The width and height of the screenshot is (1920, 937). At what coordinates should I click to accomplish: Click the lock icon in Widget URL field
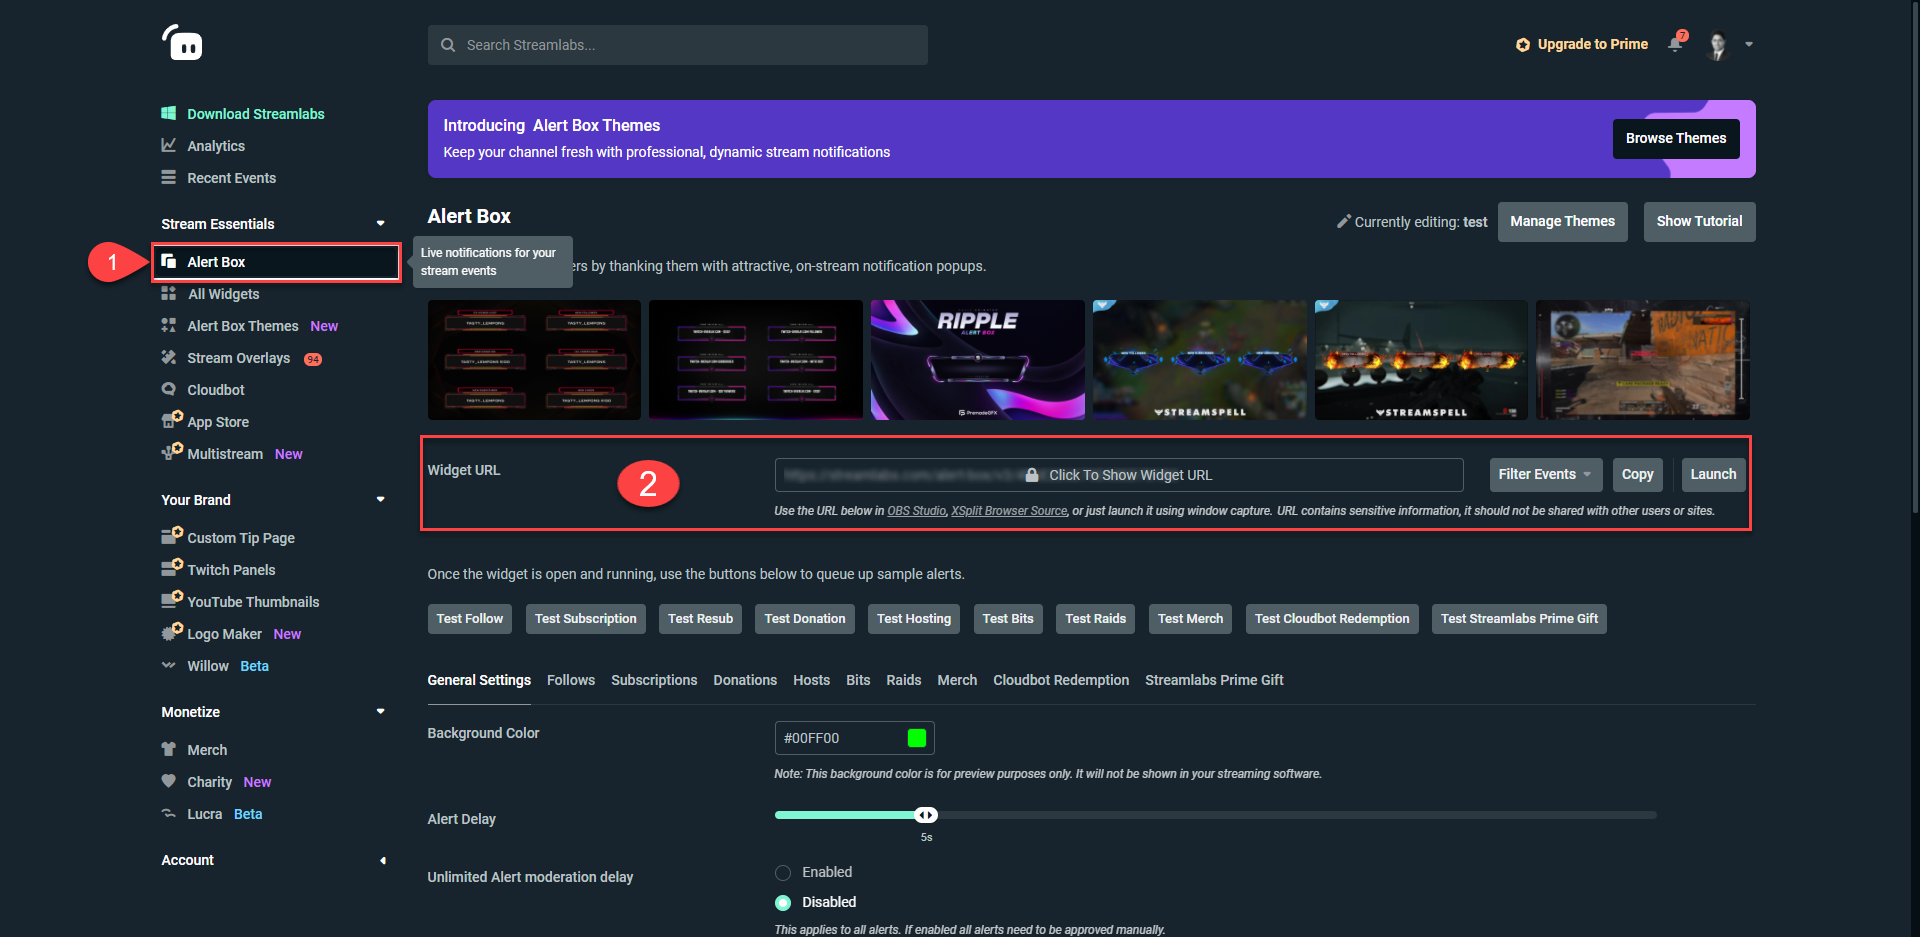[x=1032, y=475]
